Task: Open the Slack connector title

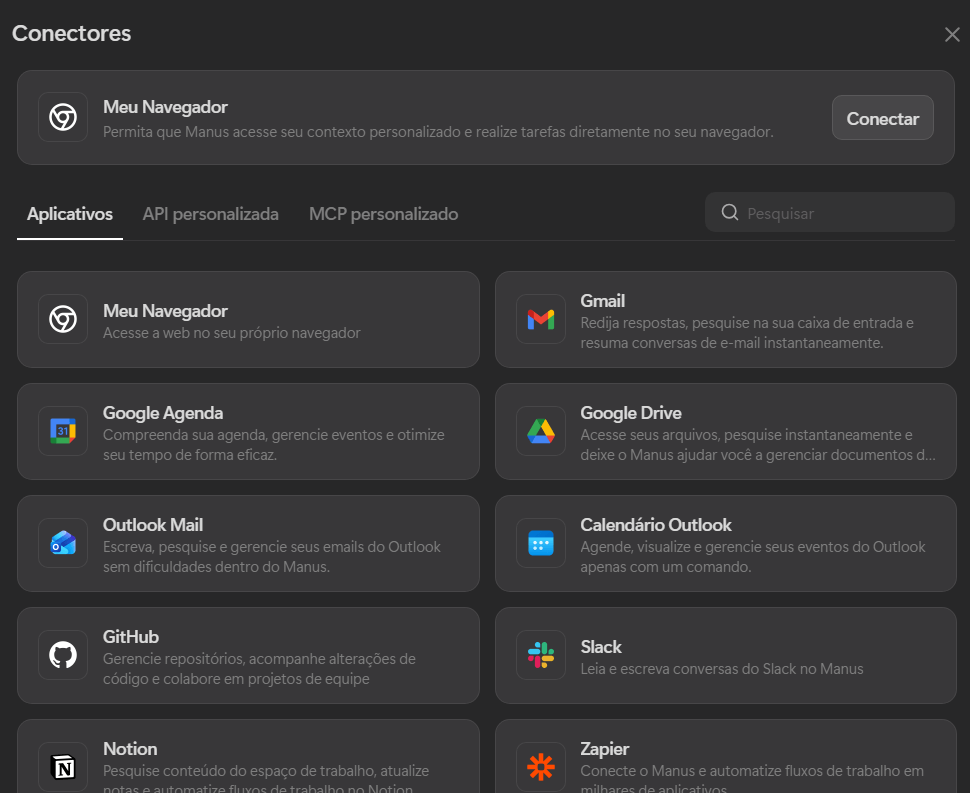Action: (x=601, y=647)
